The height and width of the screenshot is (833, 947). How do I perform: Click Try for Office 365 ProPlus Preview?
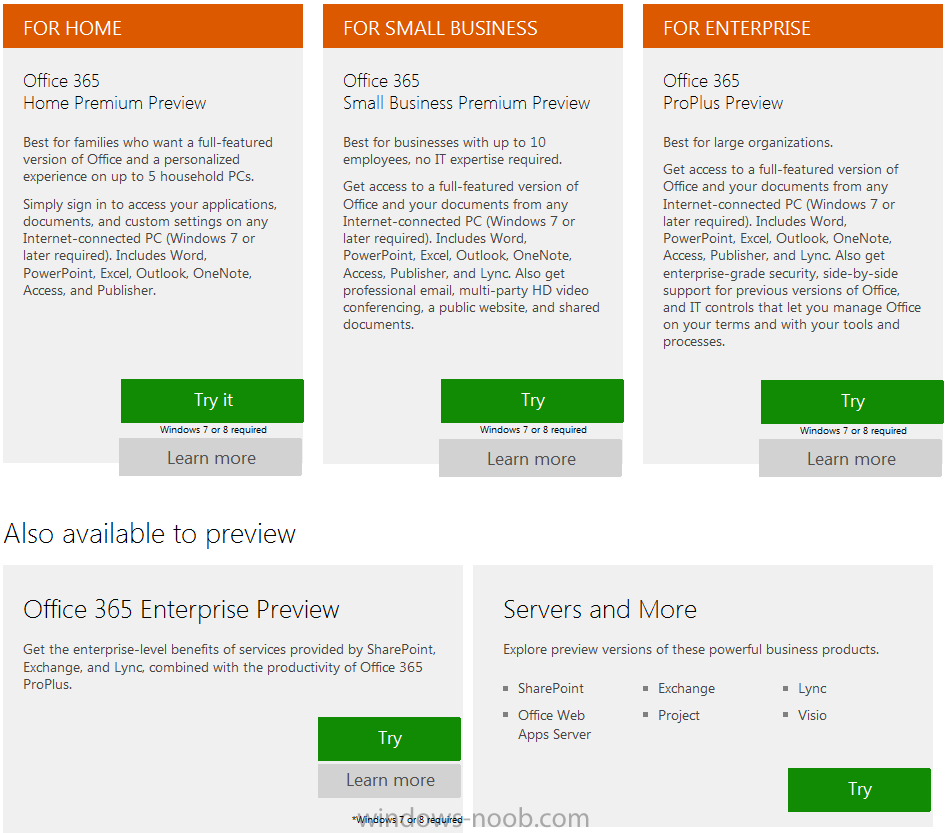[x=852, y=402]
